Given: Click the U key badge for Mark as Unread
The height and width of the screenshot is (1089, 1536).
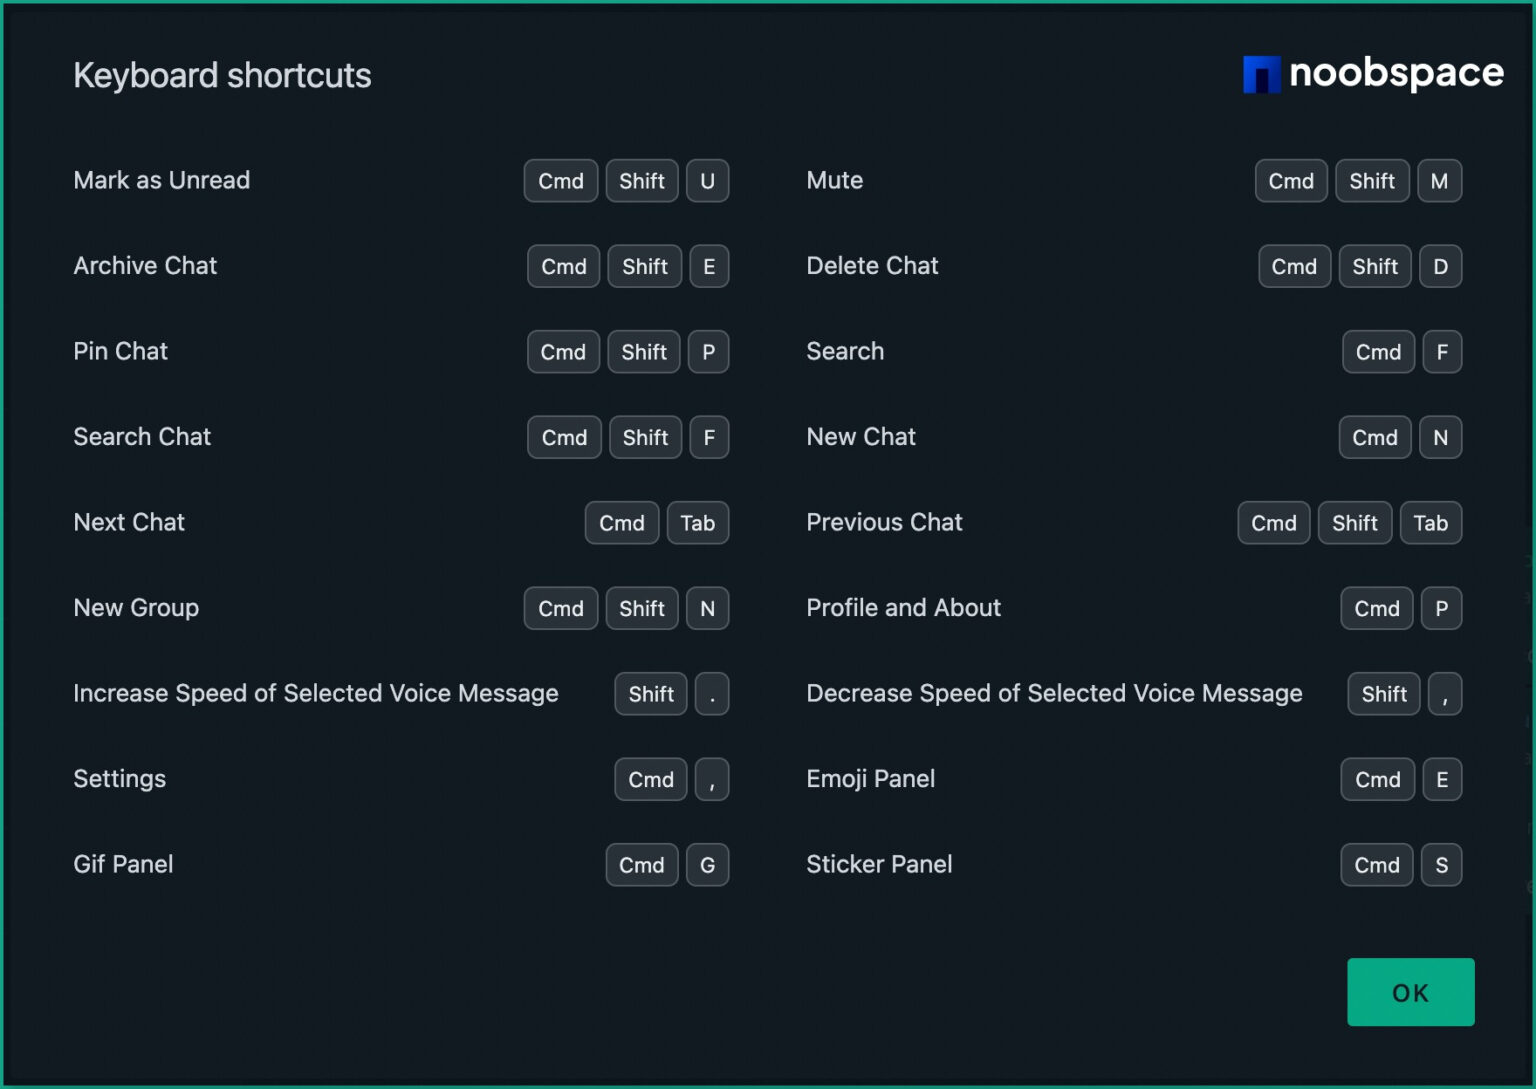Looking at the screenshot, I should (x=707, y=181).
